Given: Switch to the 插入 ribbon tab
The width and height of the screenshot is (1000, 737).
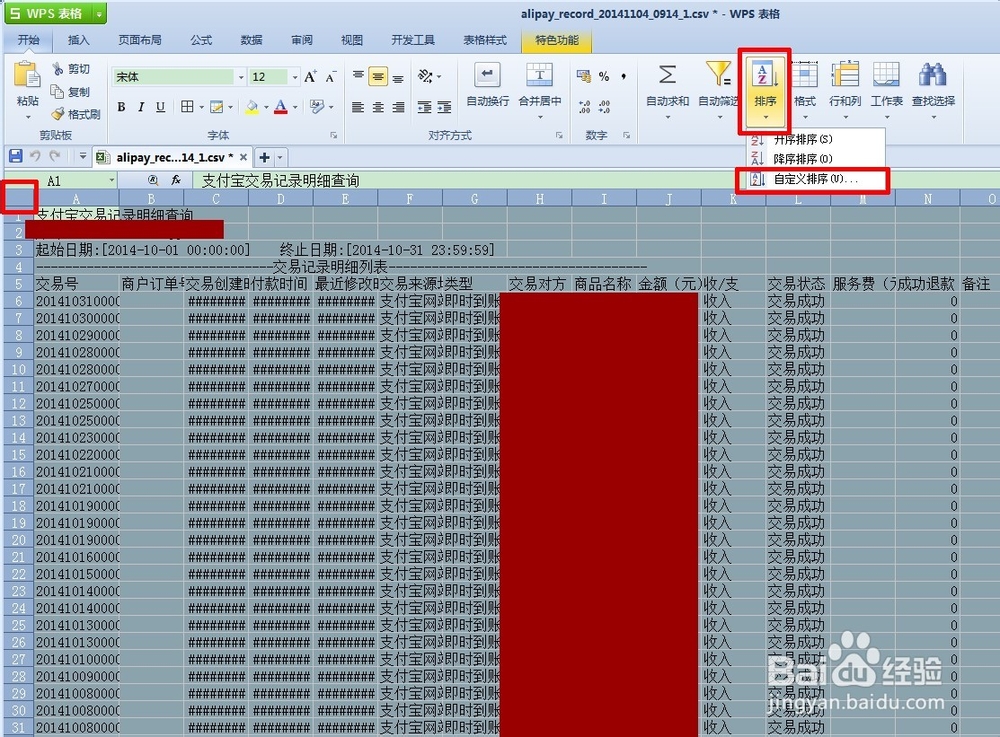Looking at the screenshot, I should point(78,40).
